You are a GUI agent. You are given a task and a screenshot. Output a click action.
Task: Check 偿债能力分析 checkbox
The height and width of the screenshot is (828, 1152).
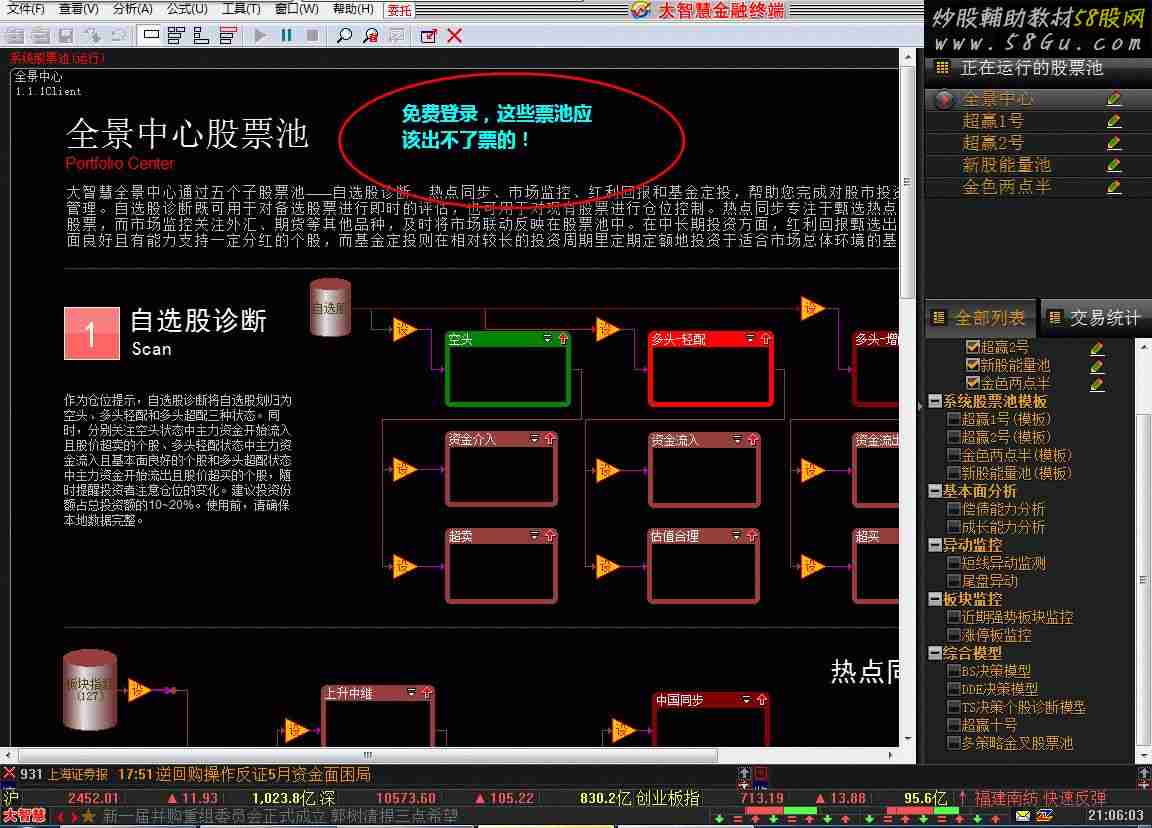click(954, 508)
